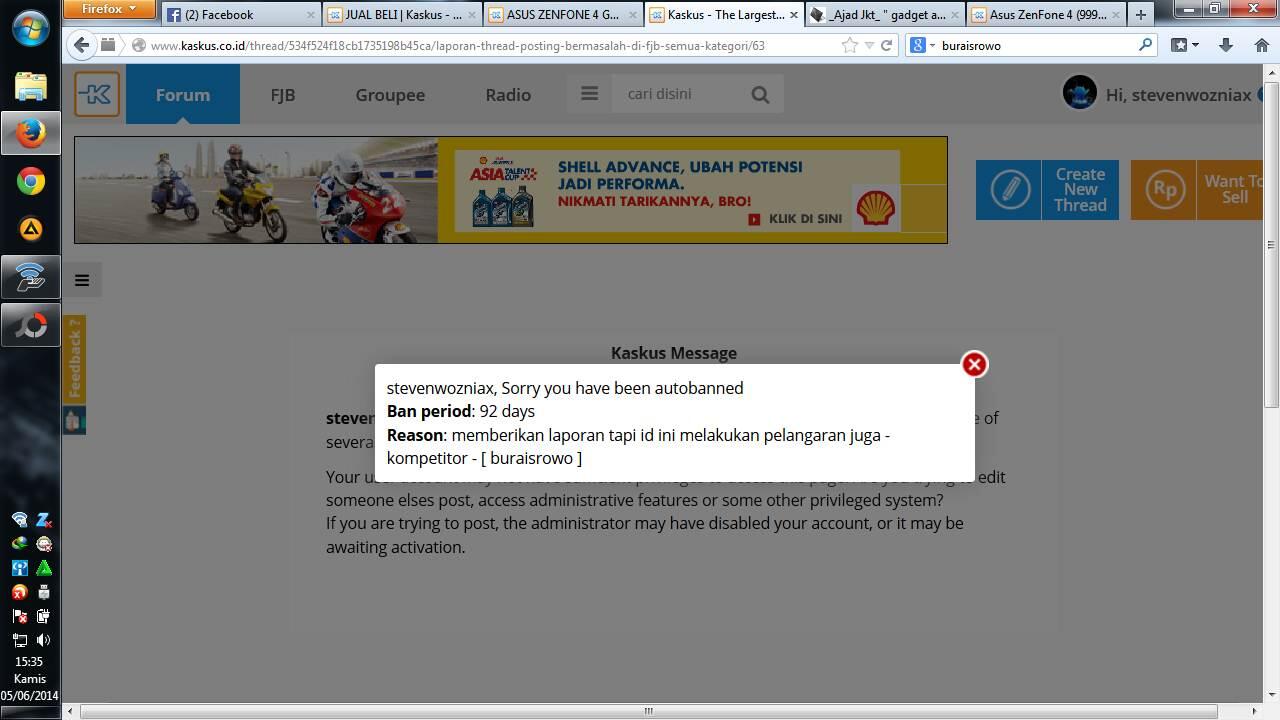
Task: Launch Google Chrome from taskbar
Action: coord(30,181)
